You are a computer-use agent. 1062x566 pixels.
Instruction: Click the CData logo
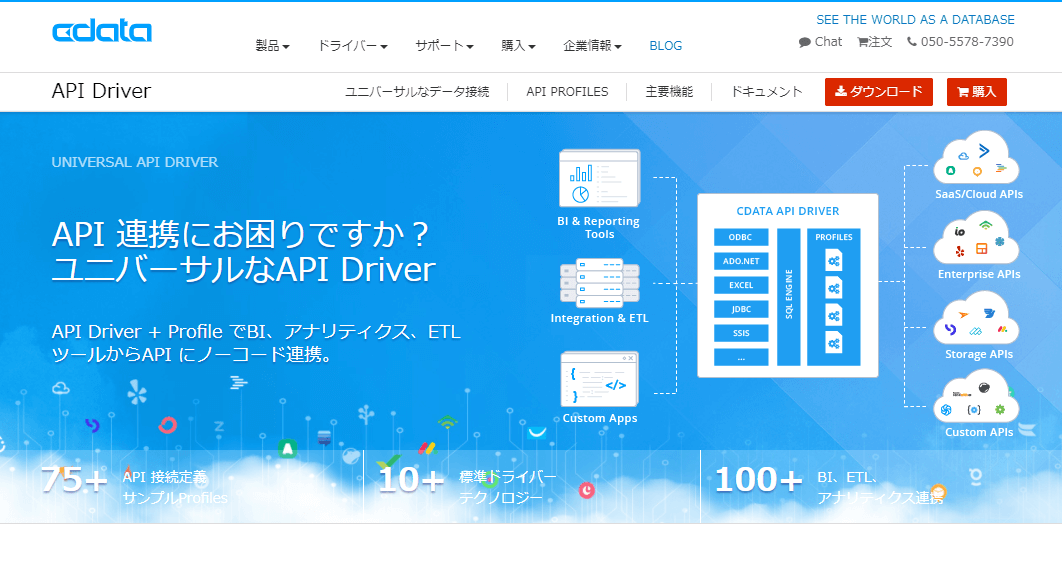pos(102,31)
